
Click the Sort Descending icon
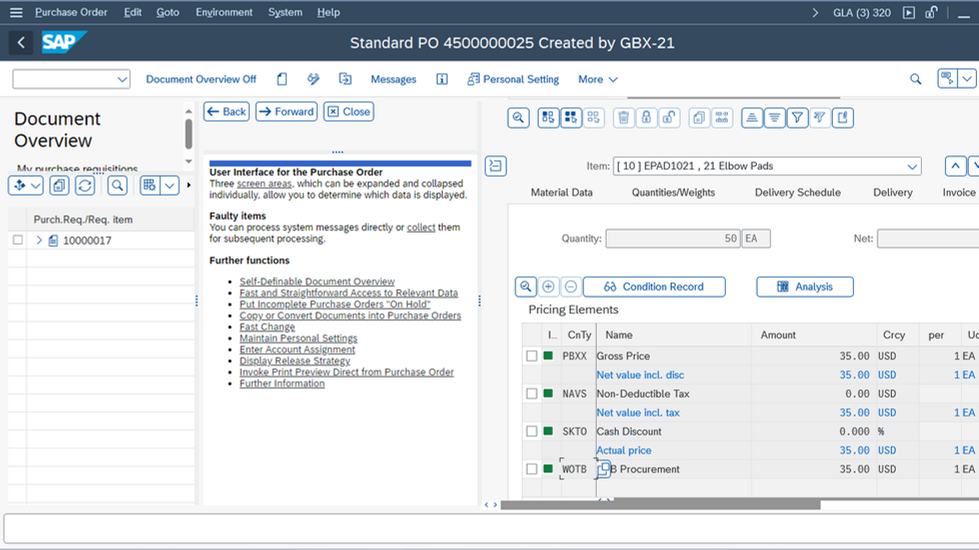point(774,117)
